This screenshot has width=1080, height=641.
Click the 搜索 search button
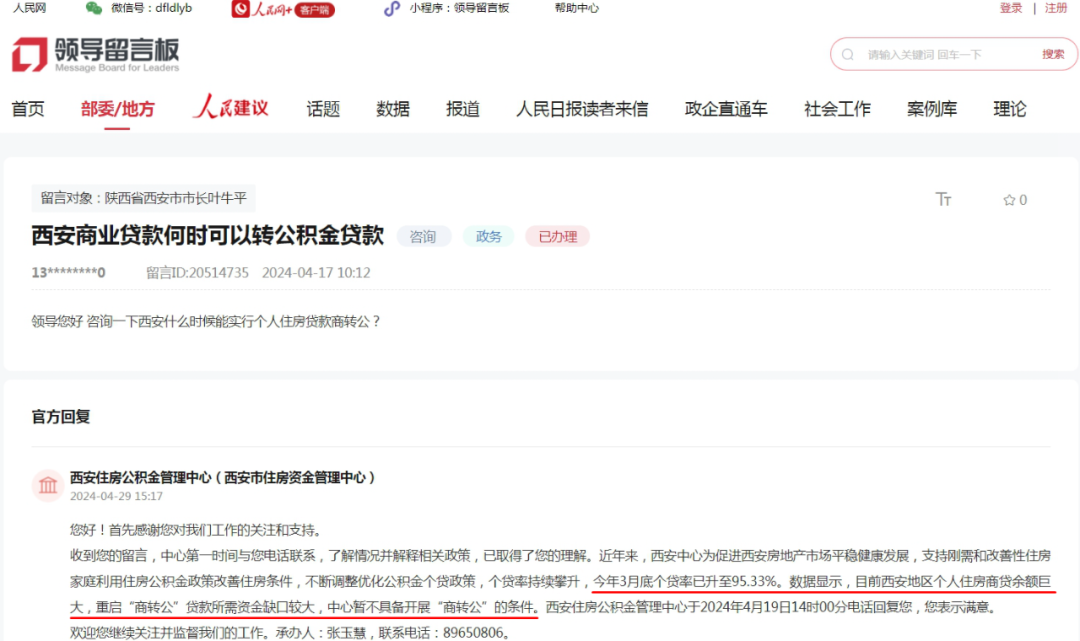click(x=1052, y=54)
